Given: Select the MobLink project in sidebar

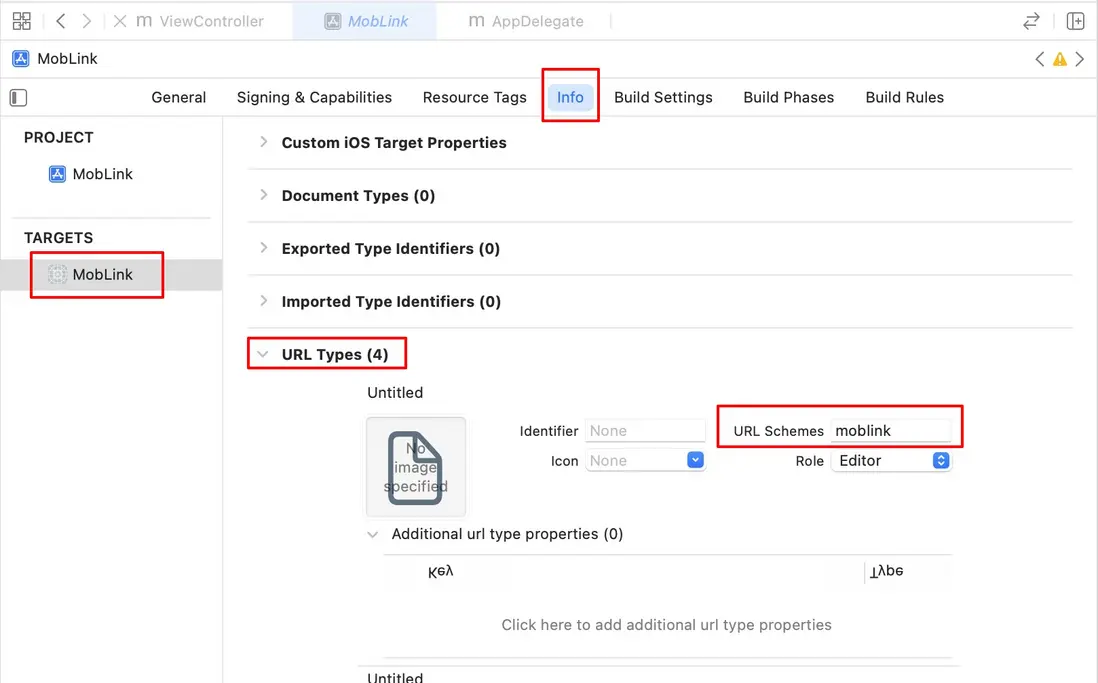Looking at the screenshot, I should 102,174.
